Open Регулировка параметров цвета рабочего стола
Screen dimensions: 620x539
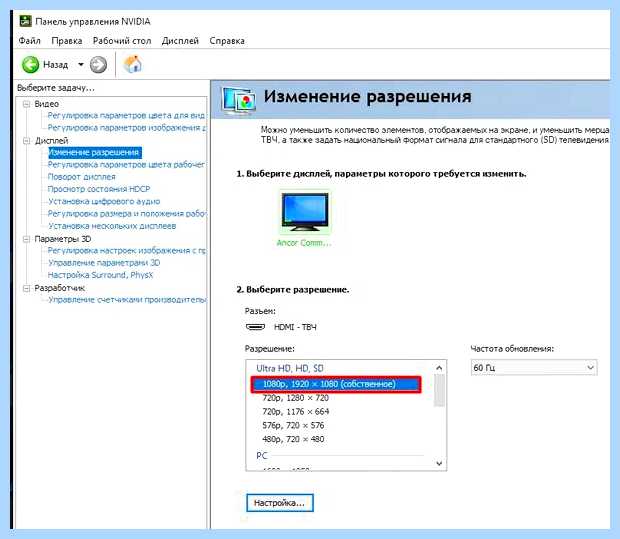126,165
